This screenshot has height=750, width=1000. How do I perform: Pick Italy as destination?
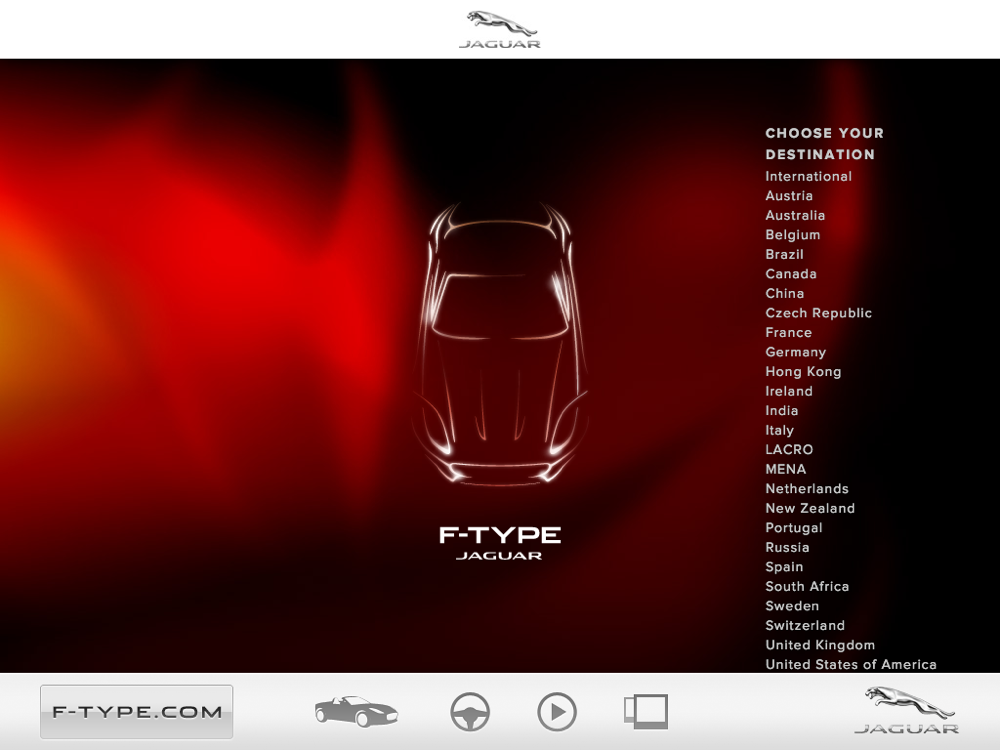point(779,430)
